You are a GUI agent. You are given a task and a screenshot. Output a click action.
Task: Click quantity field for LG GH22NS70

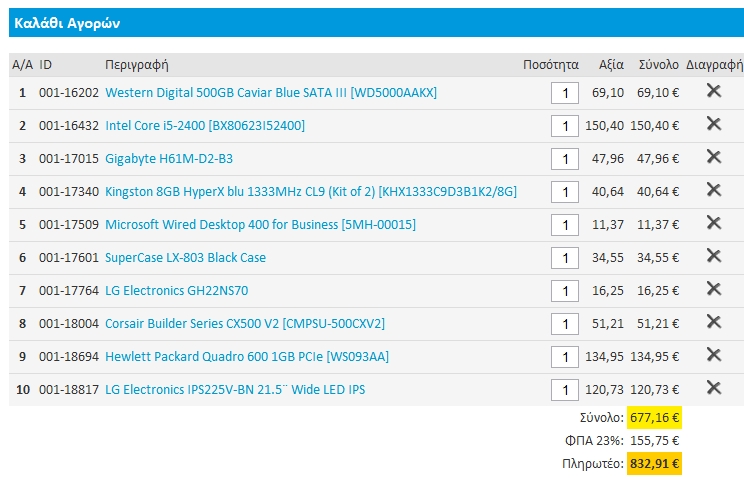pyautogui.click(x=565, y=291)
